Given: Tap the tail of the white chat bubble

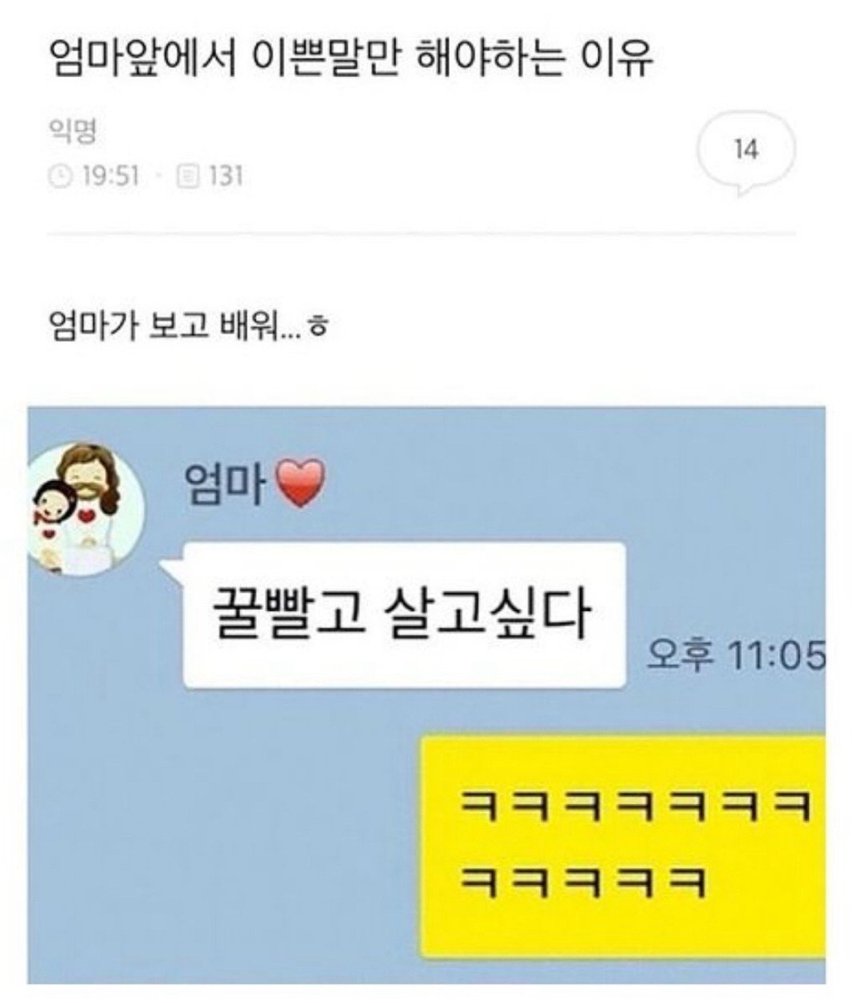Looking at the screenshot, I should (172, 569).
